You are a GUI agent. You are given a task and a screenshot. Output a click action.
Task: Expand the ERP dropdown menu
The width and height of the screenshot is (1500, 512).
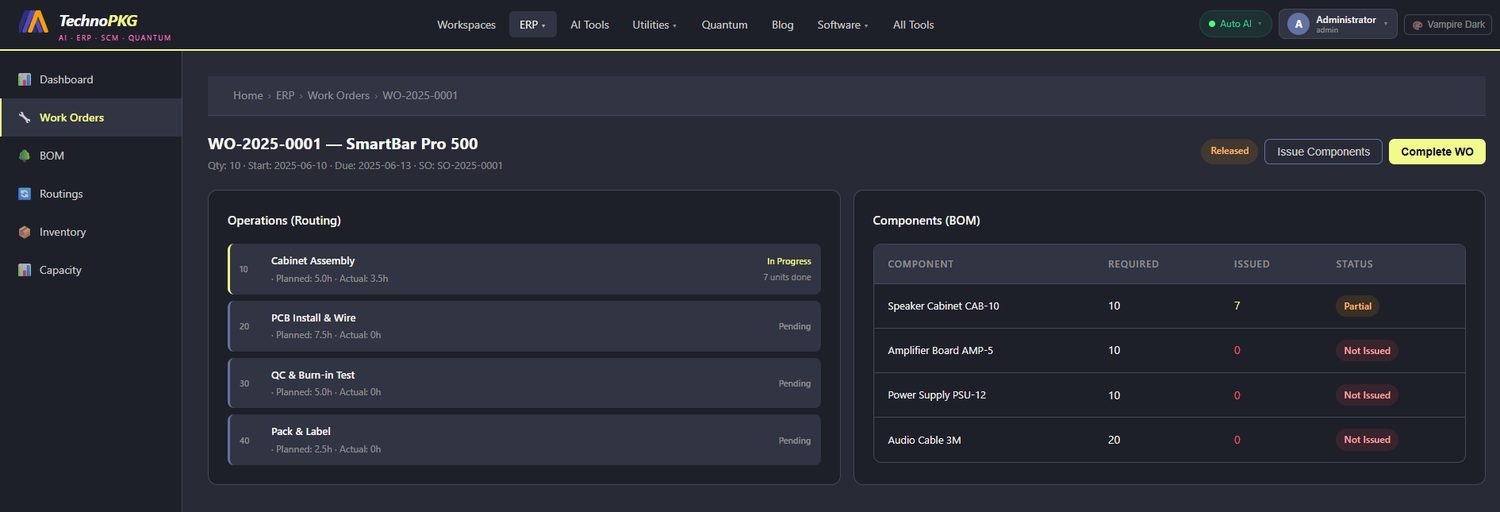coord(532,25)
